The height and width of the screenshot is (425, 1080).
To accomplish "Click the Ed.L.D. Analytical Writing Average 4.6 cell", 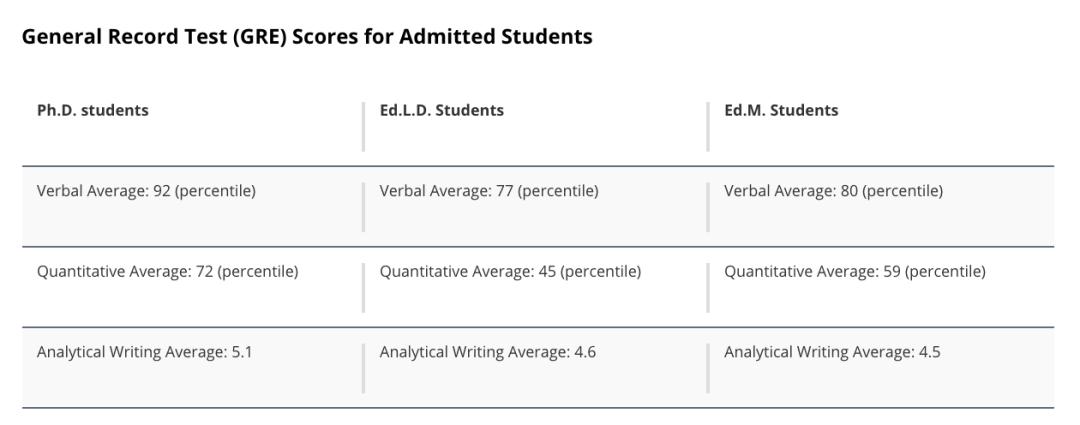I will point(488,352).
